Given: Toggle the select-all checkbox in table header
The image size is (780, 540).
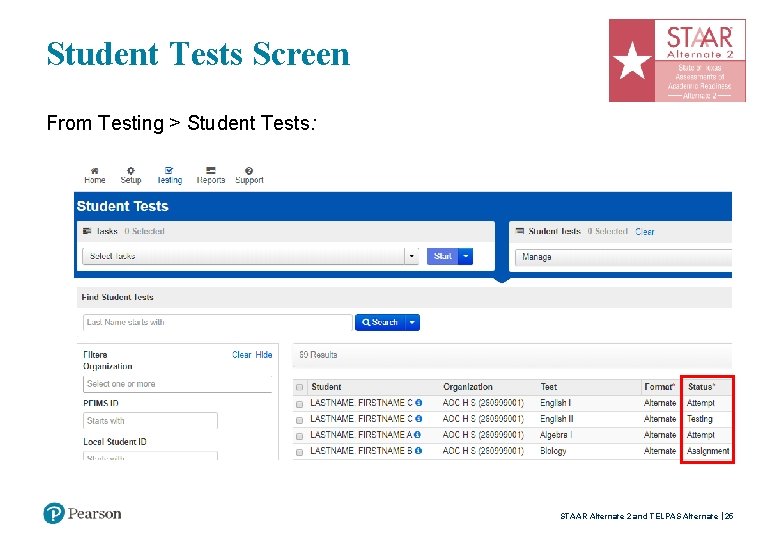Looking at the screenshot, I should (x=299, y=387).
